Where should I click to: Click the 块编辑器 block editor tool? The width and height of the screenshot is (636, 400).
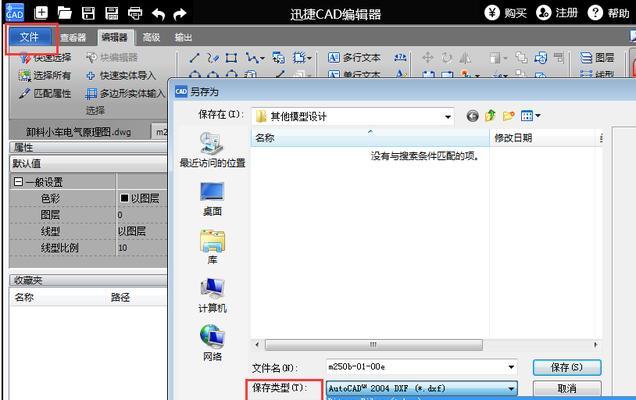point(112,58)
